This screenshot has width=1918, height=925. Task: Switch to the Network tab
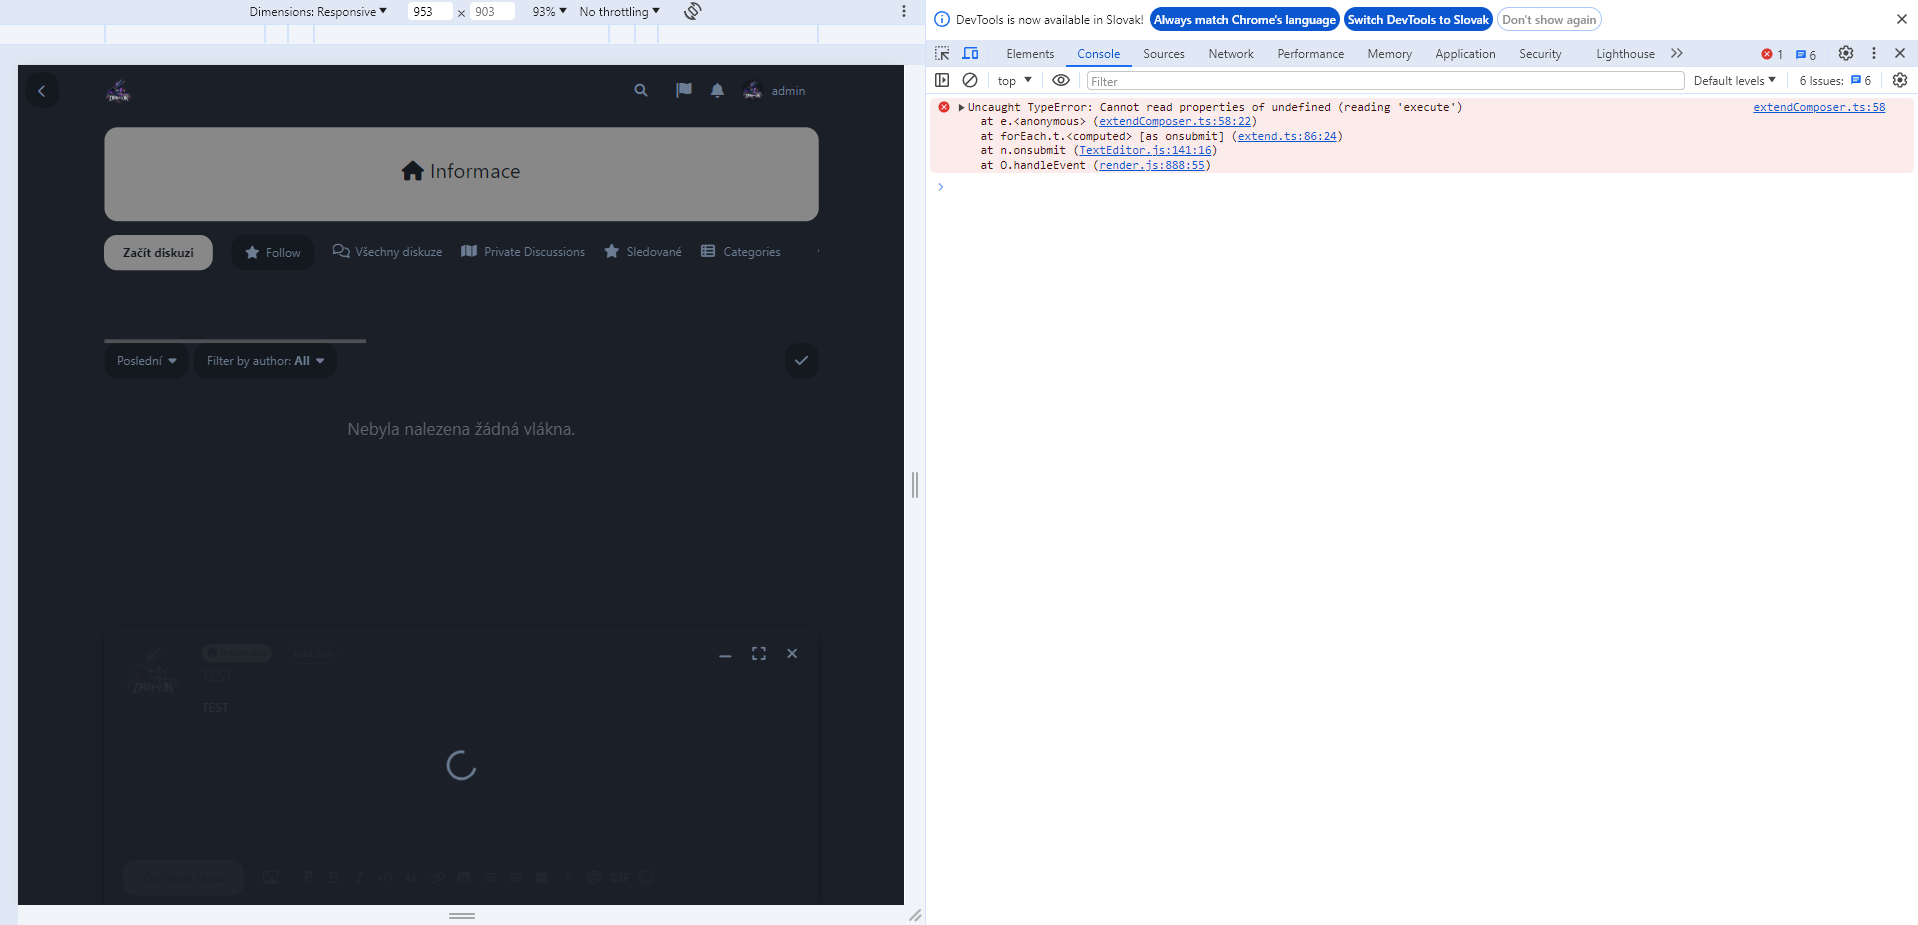click(1231, 54)
